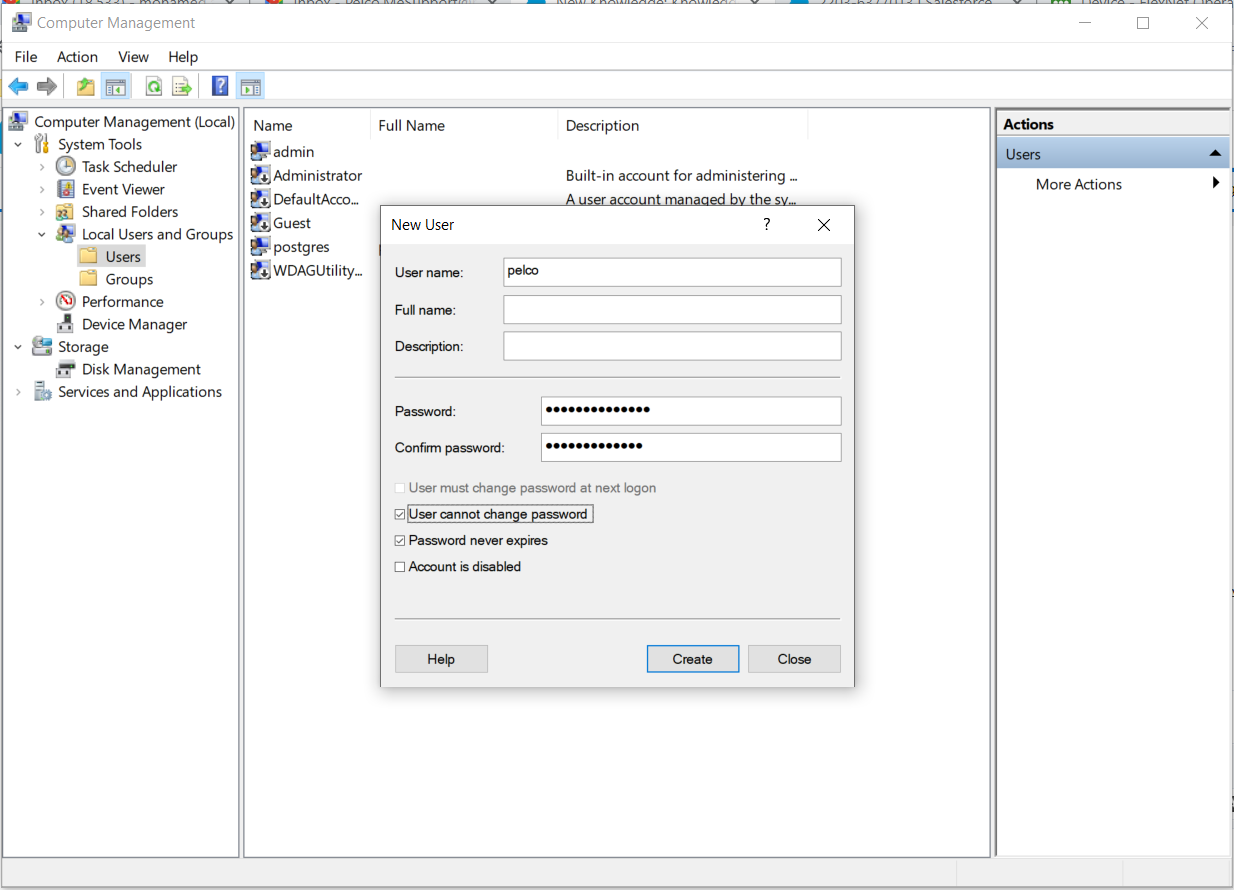Screen dimensions: 1234x890
Task: Click the Local Users and Groups icon
Action: 65,234
